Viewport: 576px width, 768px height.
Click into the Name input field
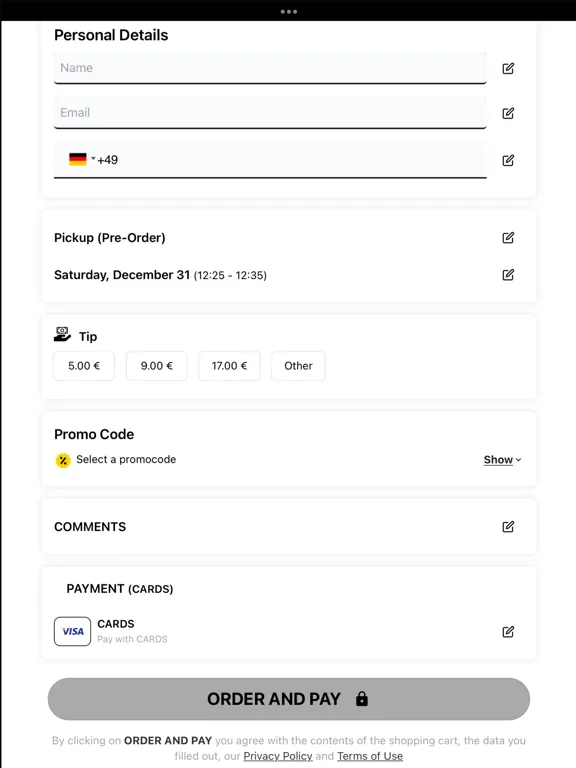pyautogui.click(x=270, y=68)
